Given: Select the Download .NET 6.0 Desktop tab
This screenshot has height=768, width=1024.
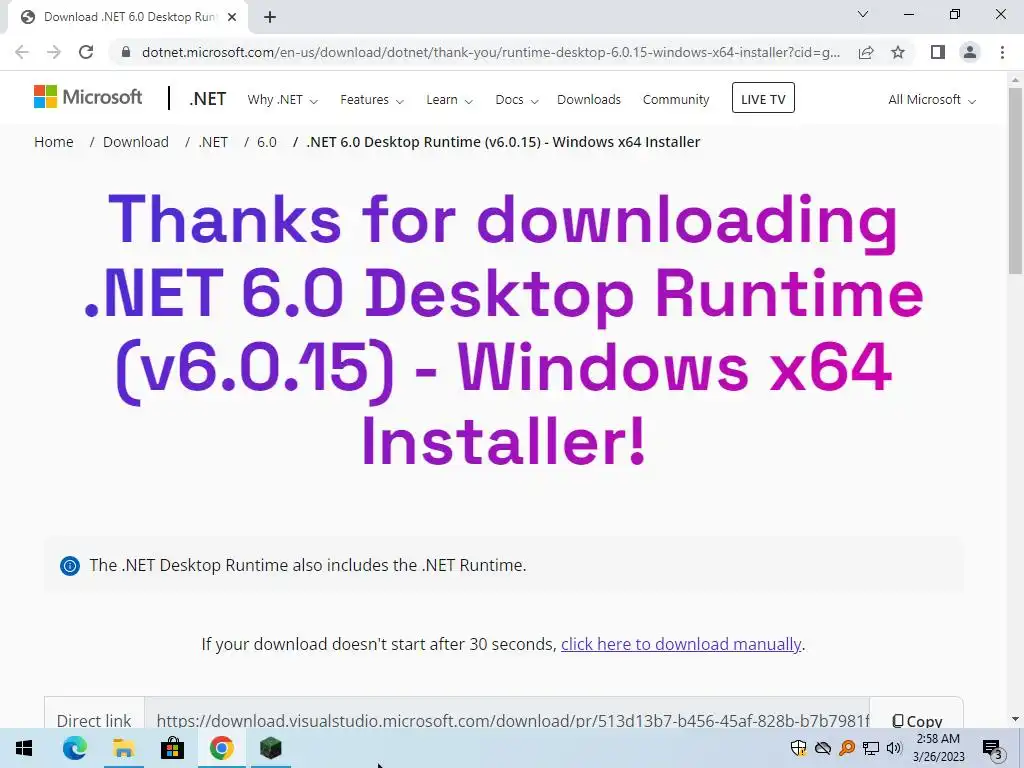Looking at the screenshot, I should tap(128, 17).
